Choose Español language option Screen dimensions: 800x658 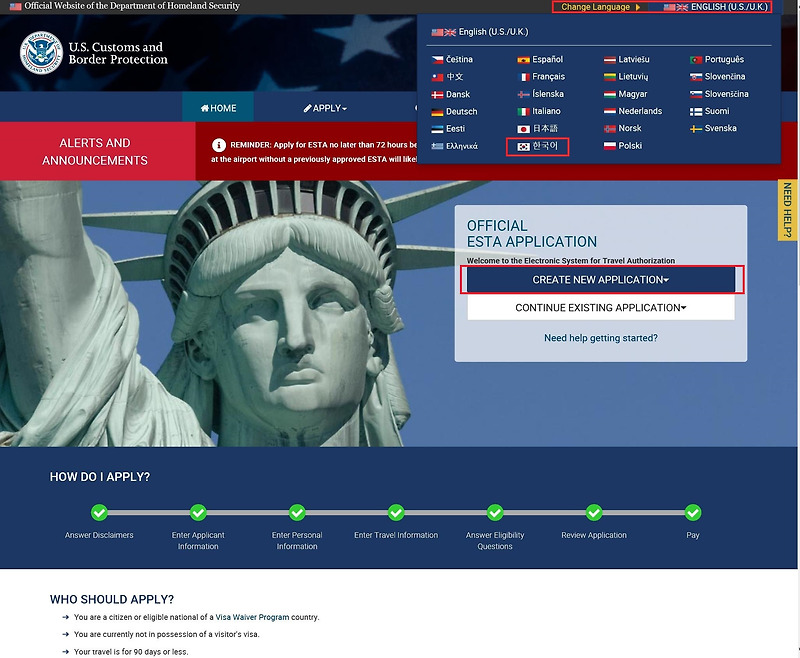[x=540, y=59]
